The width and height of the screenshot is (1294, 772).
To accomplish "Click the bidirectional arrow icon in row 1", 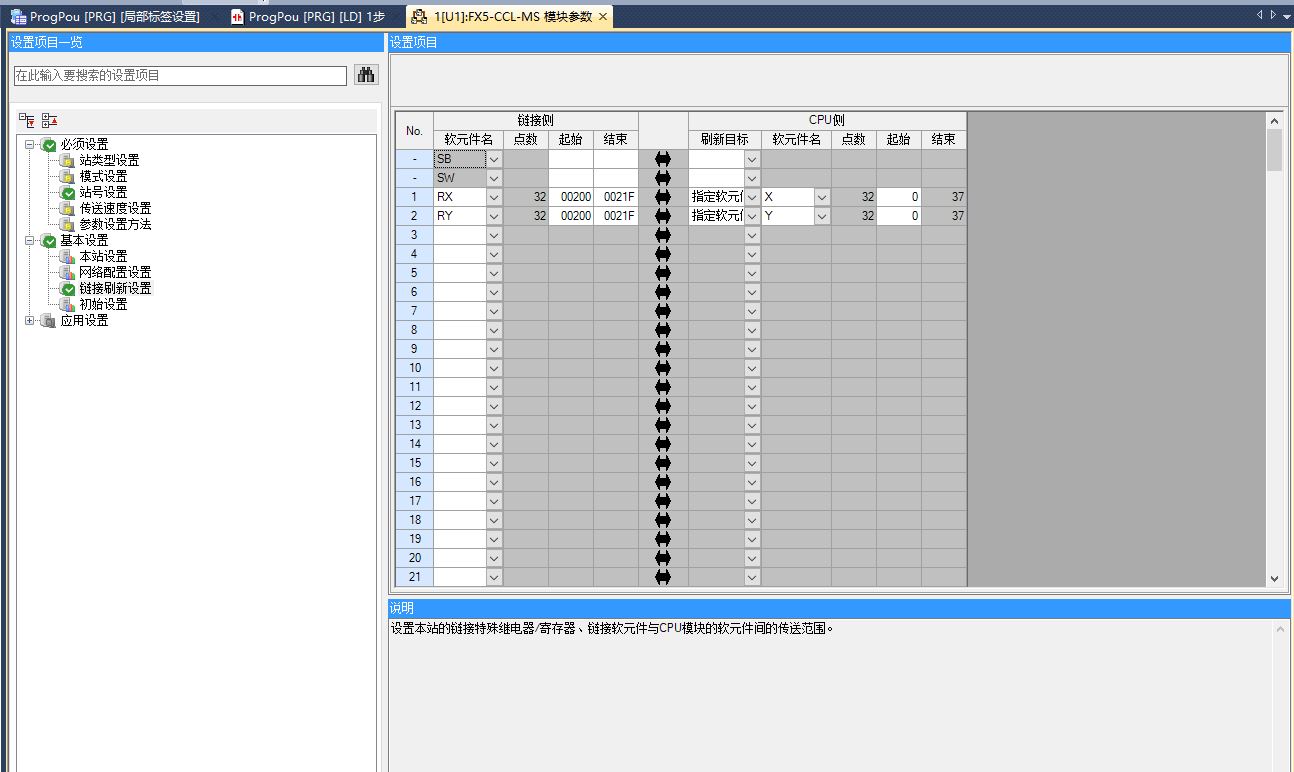I will 662,197.
